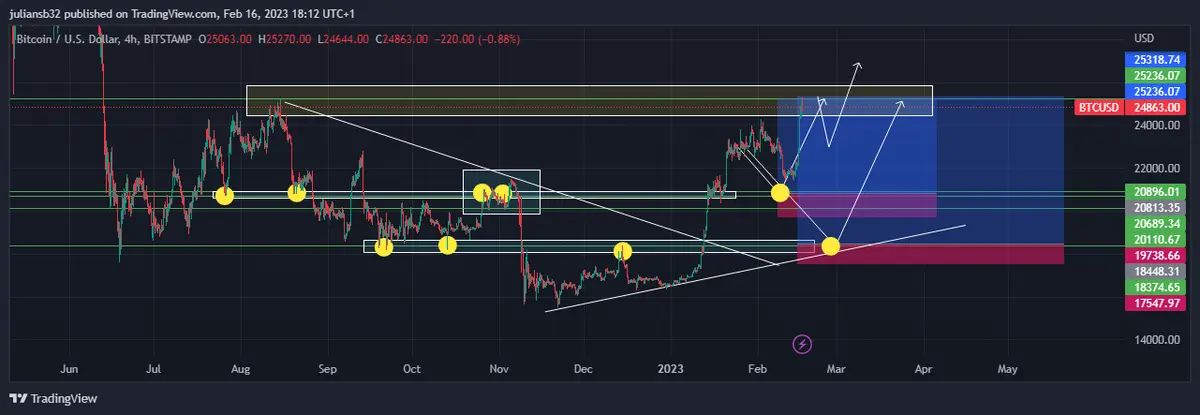Click the 17547.97 price label
Screen dimensions: 1200x415
tap(1154, 302)
